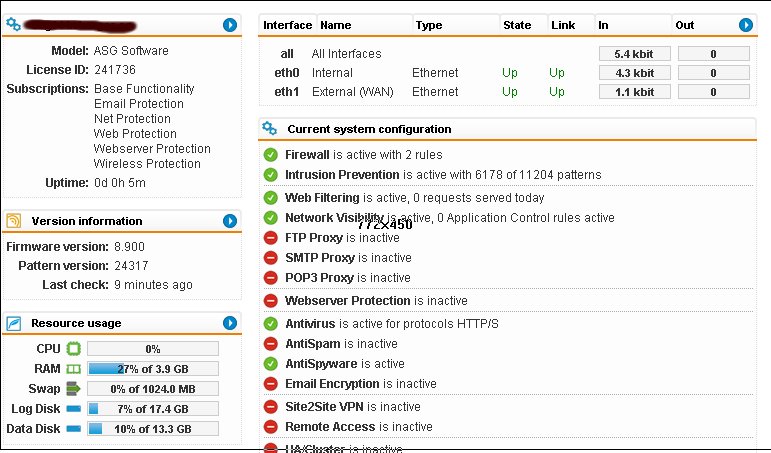Click the gears icon beside Current system configuration
This screenshot has width=771, height=453.
pos(269,128)
